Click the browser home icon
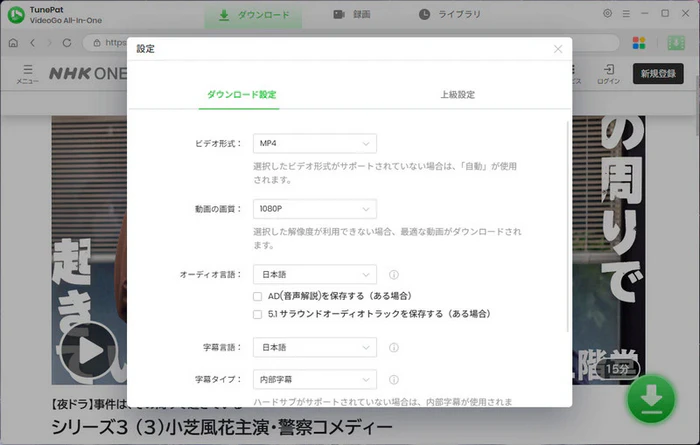The height and width of the screenshot is (445, 700). point(13,43)
